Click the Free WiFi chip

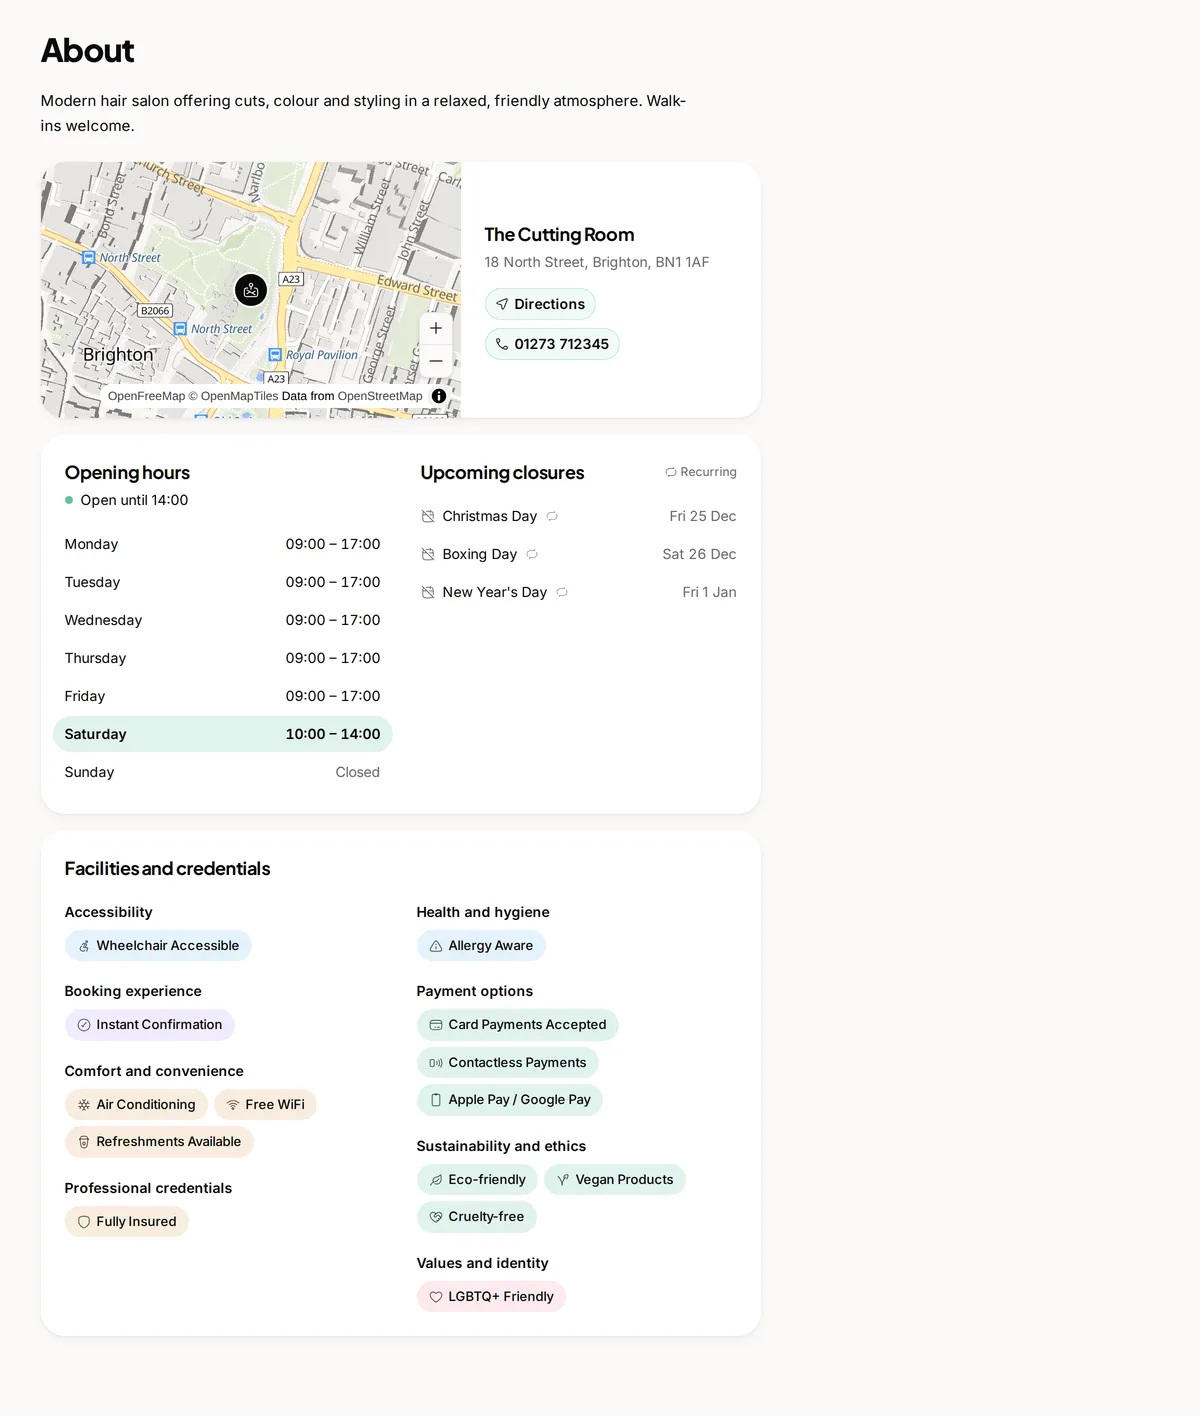coord(265,1105)
